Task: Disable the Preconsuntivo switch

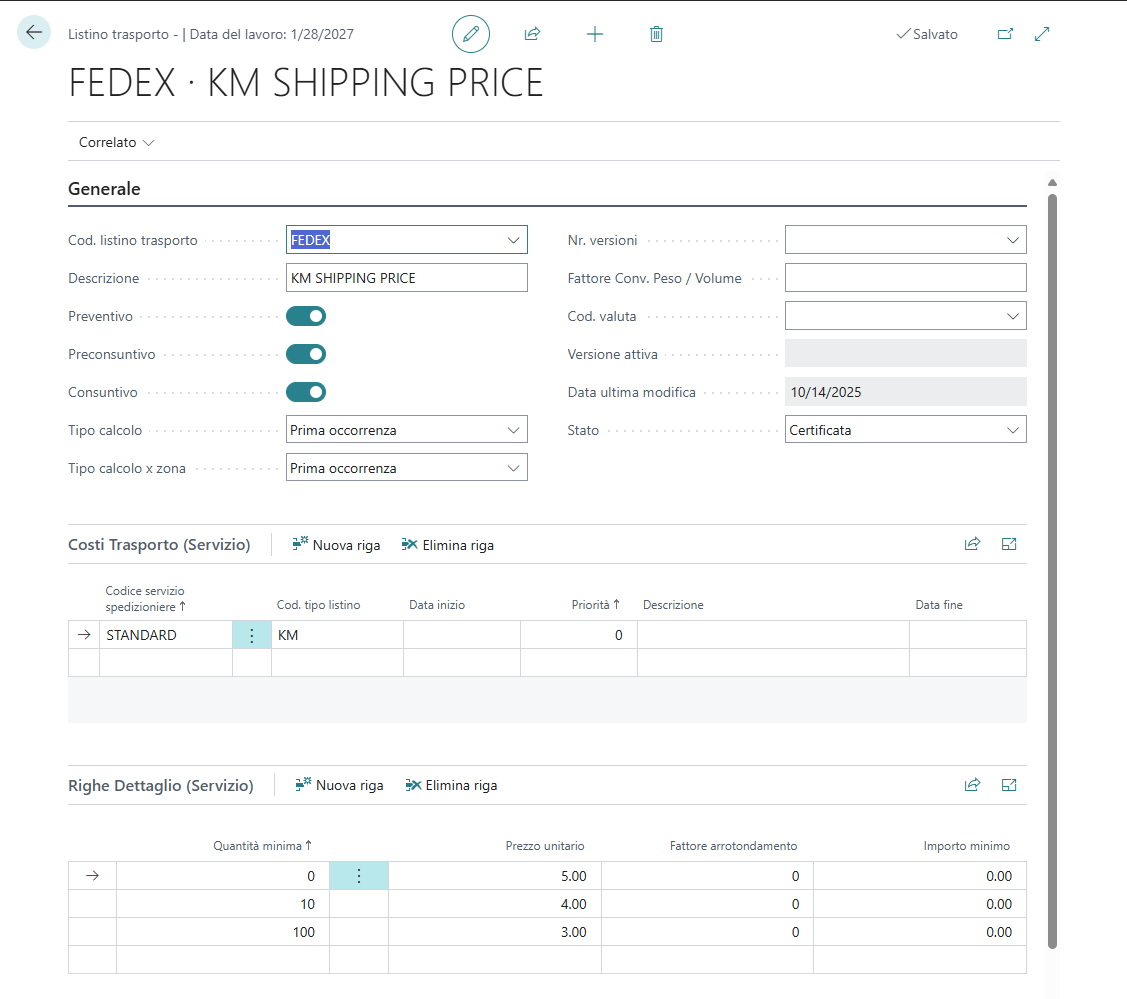Action: pos(306,354)
